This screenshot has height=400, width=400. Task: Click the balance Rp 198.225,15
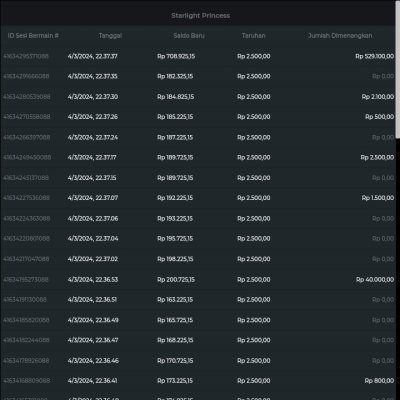[x=175, y=259]
